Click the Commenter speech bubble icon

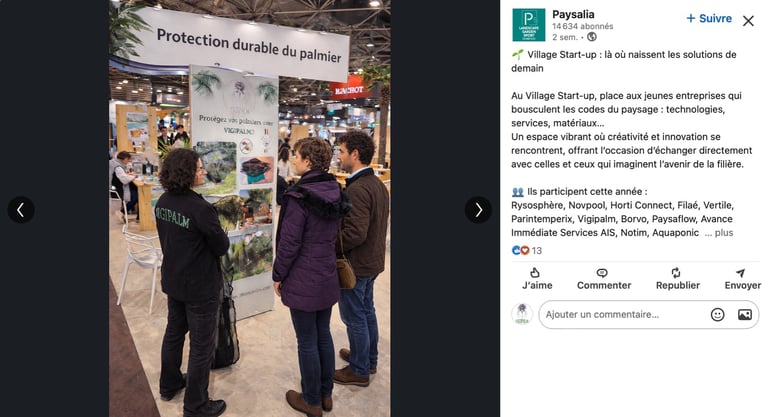tap(602, 272)
